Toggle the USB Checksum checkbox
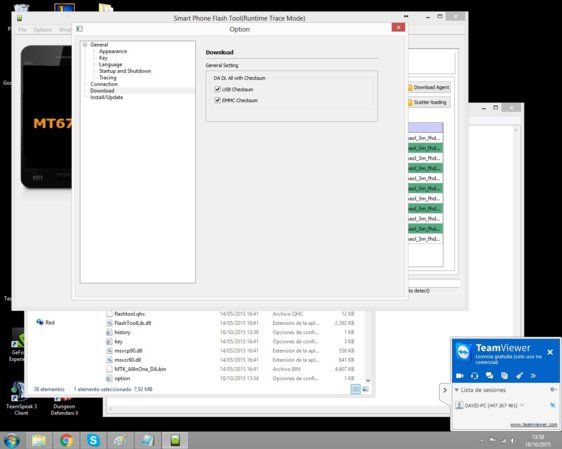Viewport: 562px width, 449px height. pos(217,89)
